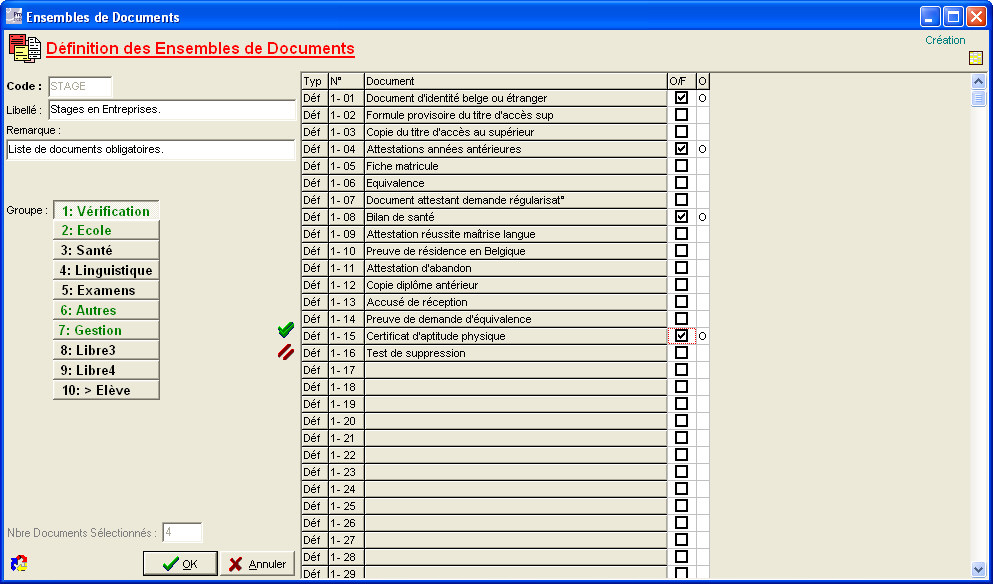Click the Définition des Ensembles de Documents heading

point(200,49)
